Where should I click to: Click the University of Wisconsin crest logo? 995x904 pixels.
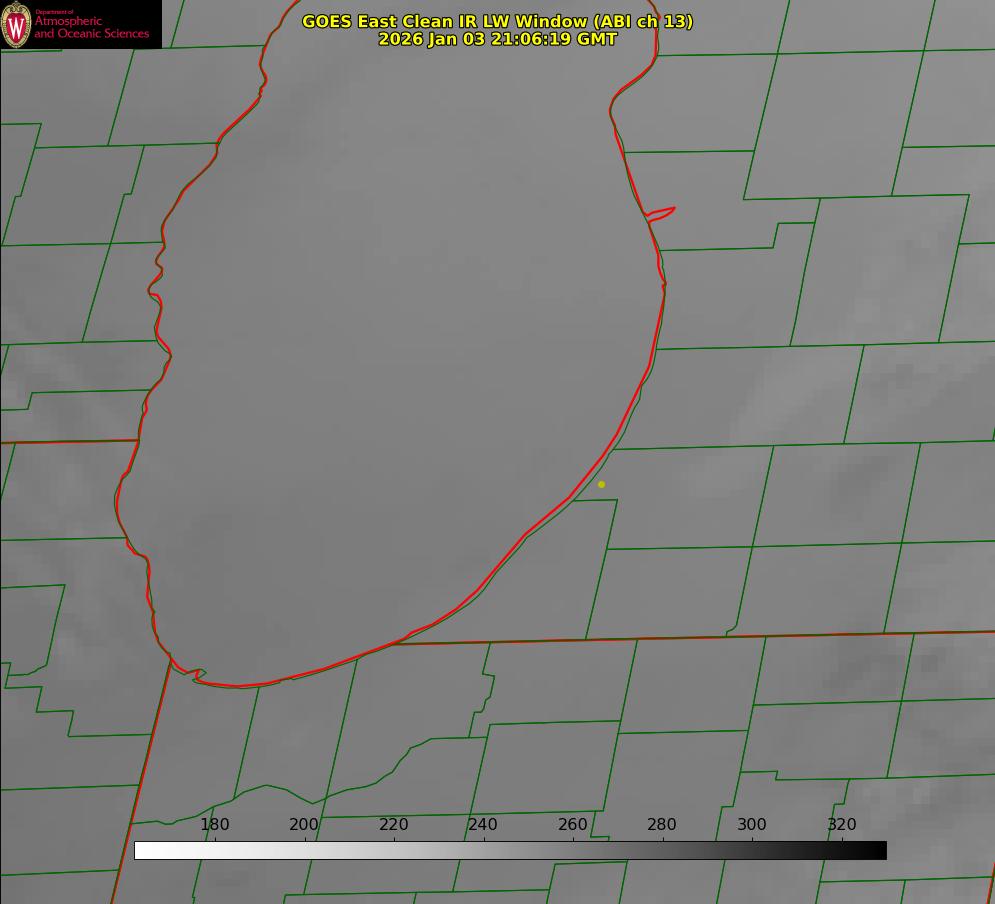pos(16,24)
